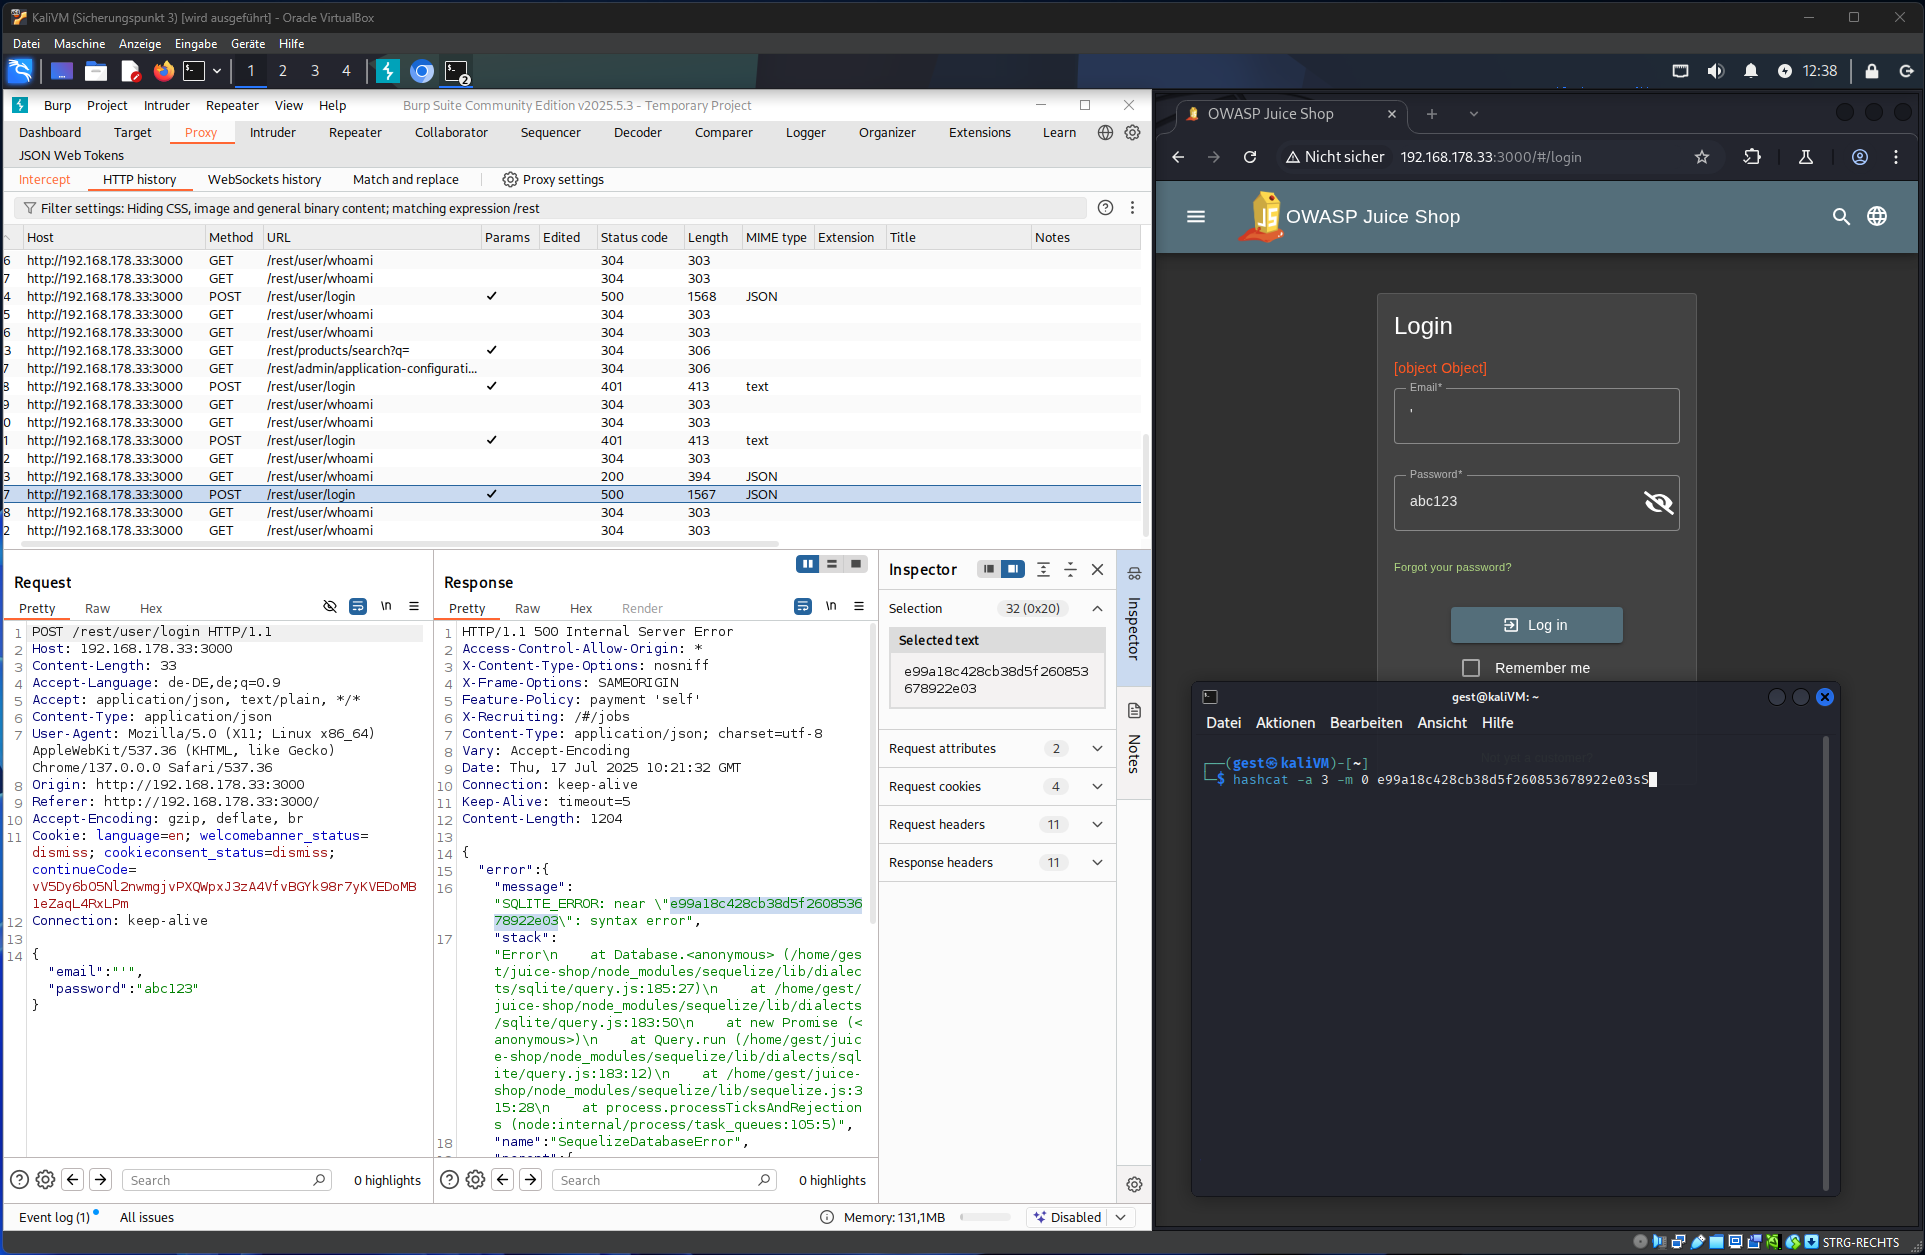1925x1255 pixels.
Task: Bookmark the page with the star icon
Action: [x=1702, y=157]
